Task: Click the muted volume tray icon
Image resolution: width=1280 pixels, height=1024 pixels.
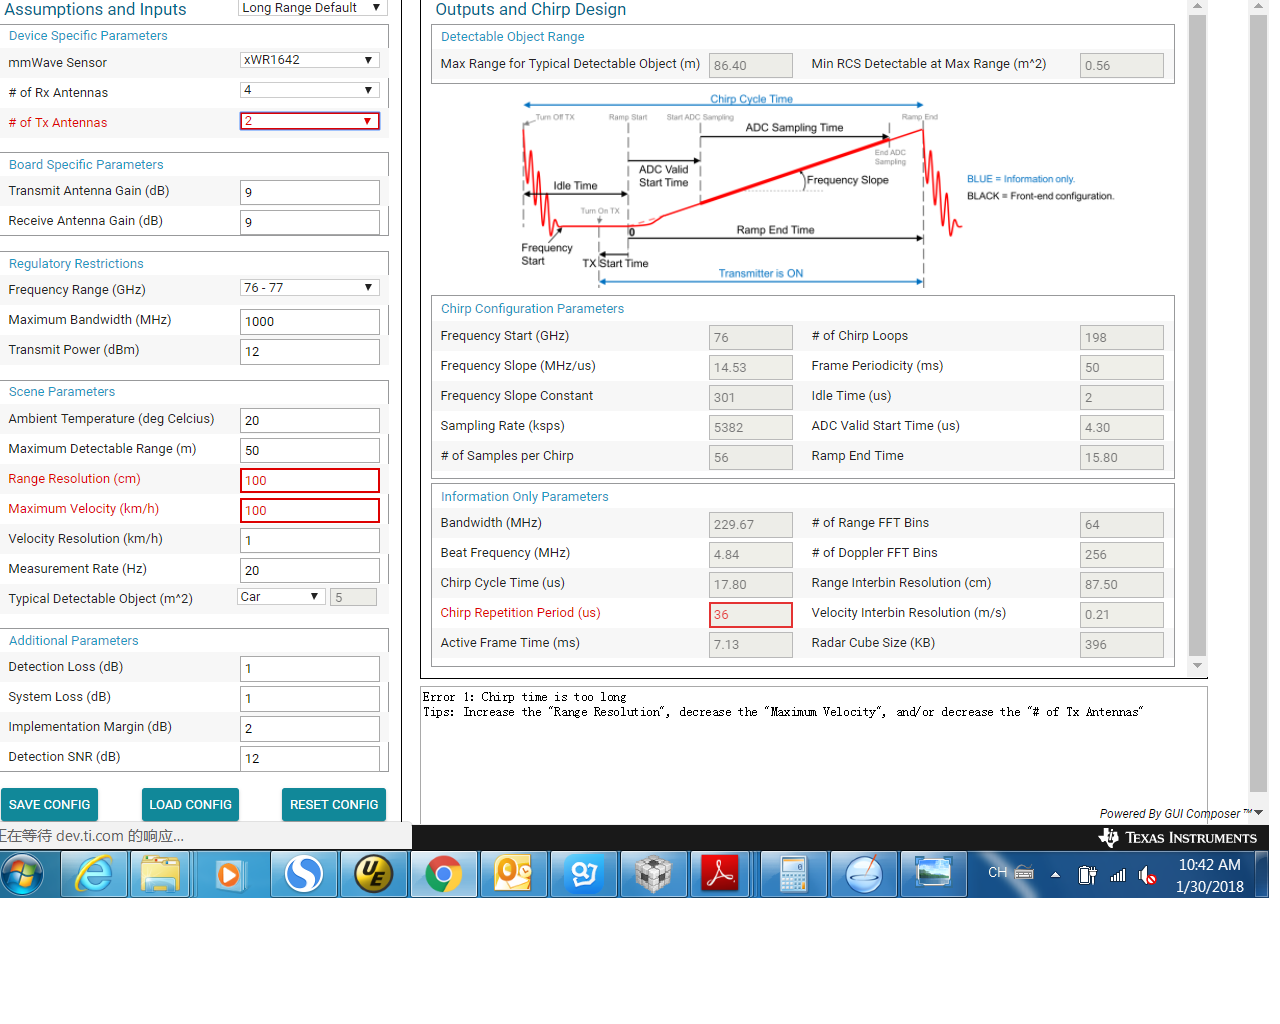Action: tap(1148, 876)
